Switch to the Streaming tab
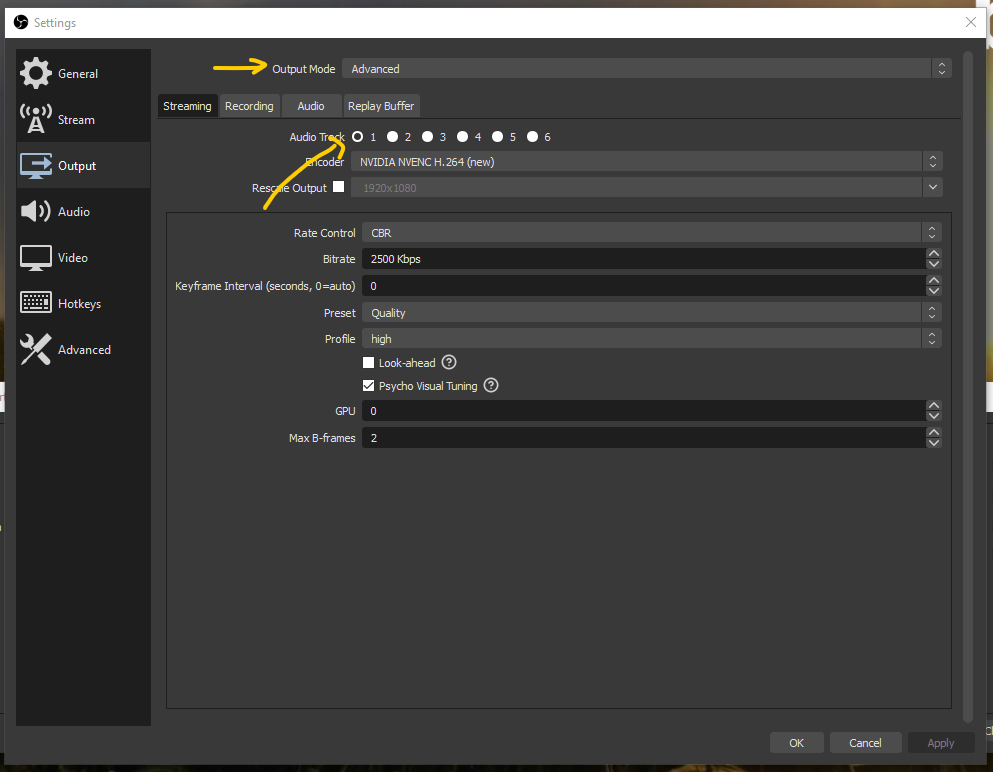The image size is (993, 772). pos(187,106)
